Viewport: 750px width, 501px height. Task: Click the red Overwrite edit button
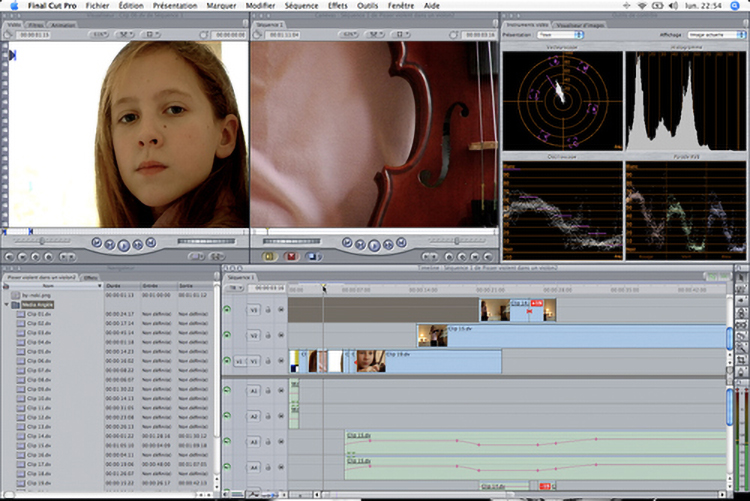click(x=291, y=257)
